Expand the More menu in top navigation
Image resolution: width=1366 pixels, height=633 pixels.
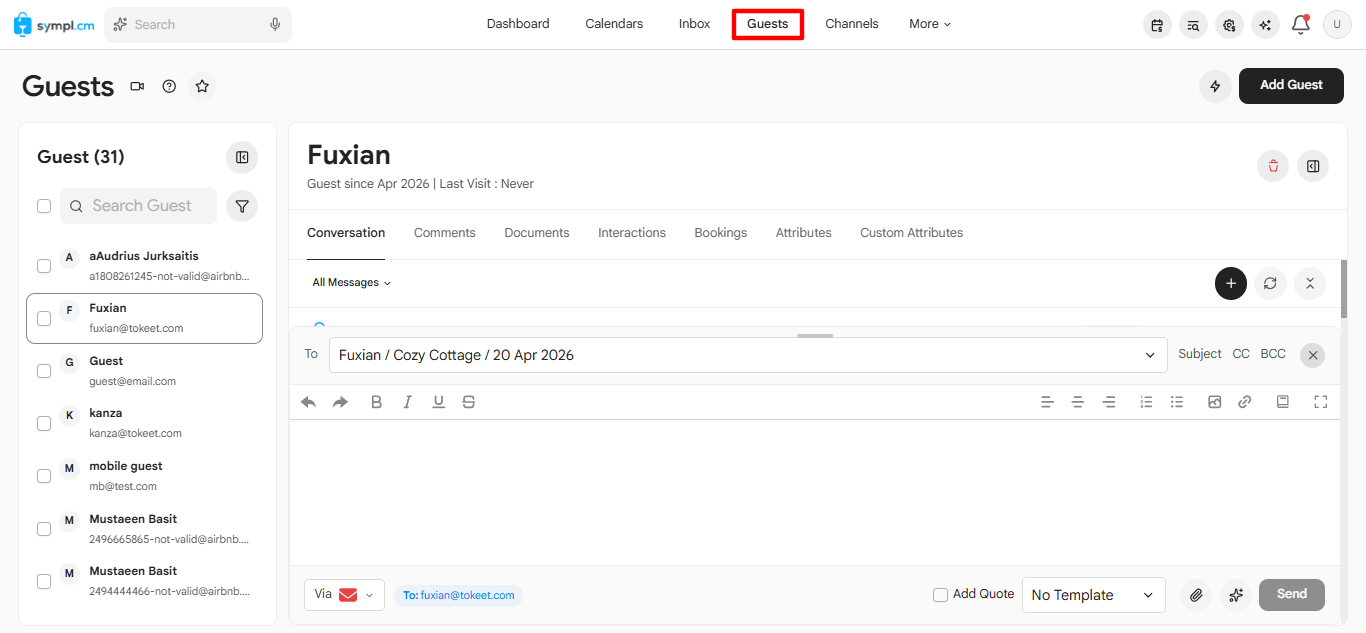pos(930,24)
